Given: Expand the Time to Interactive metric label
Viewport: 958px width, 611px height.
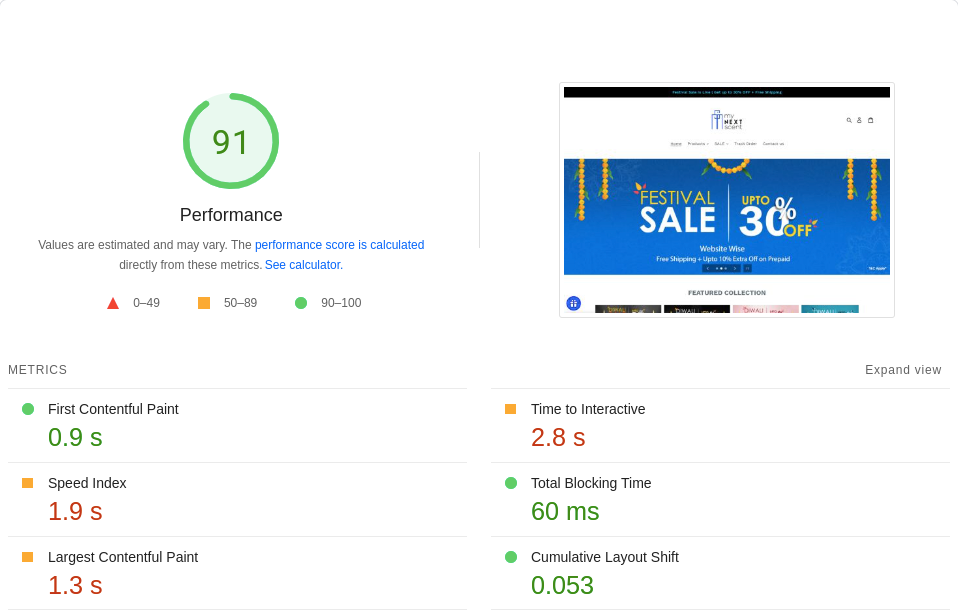Looking at the screenshot, I should 588,409.
